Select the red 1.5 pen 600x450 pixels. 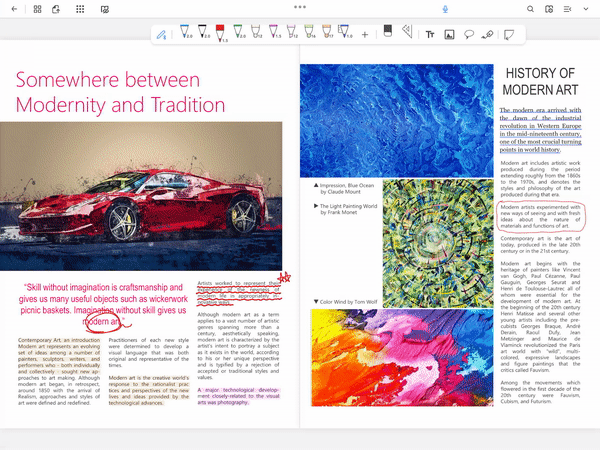tap(221, 33)
